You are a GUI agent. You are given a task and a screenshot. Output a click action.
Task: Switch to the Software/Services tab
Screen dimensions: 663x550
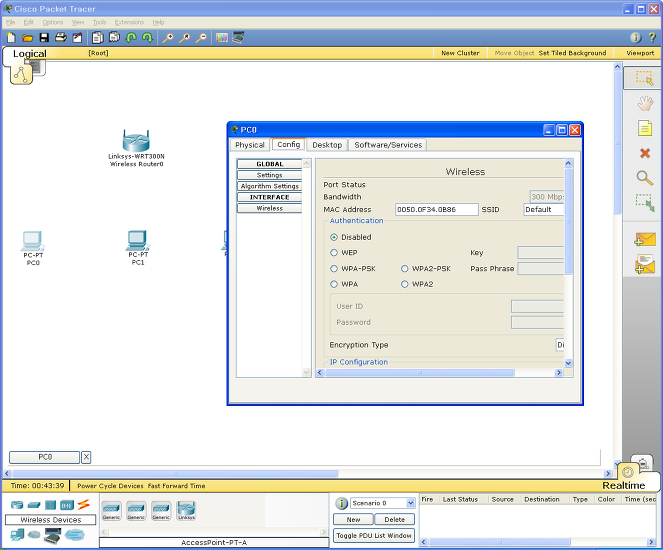click(x=388, y=145)
